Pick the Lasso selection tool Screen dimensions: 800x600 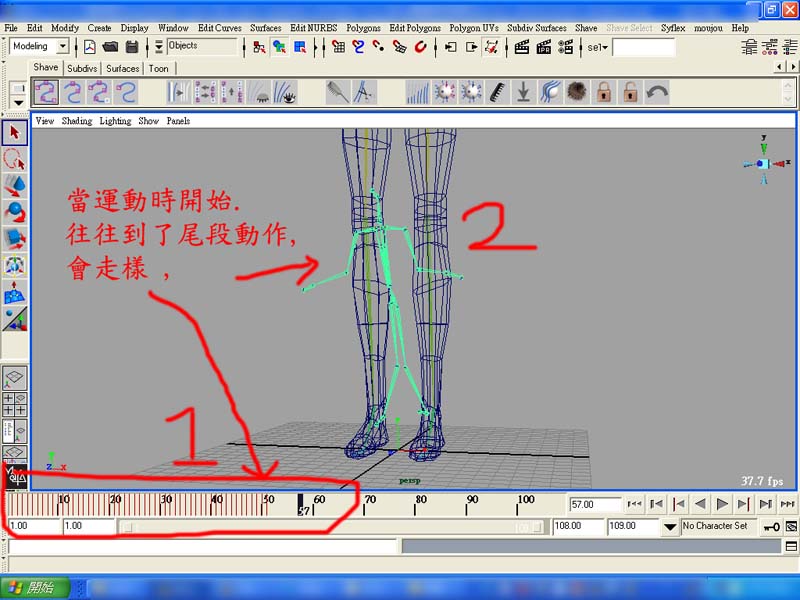pos(14,159)
